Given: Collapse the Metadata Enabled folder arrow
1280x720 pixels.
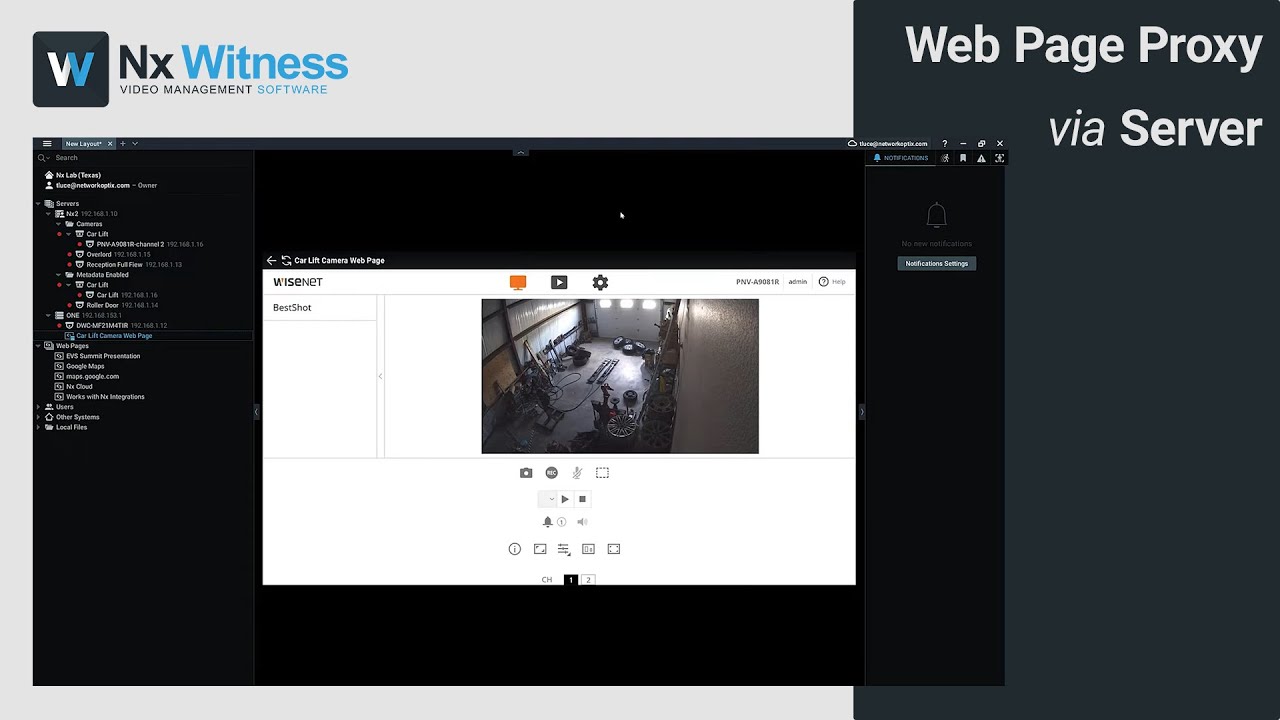Looking at the screenshot, I should click(59, 275).
